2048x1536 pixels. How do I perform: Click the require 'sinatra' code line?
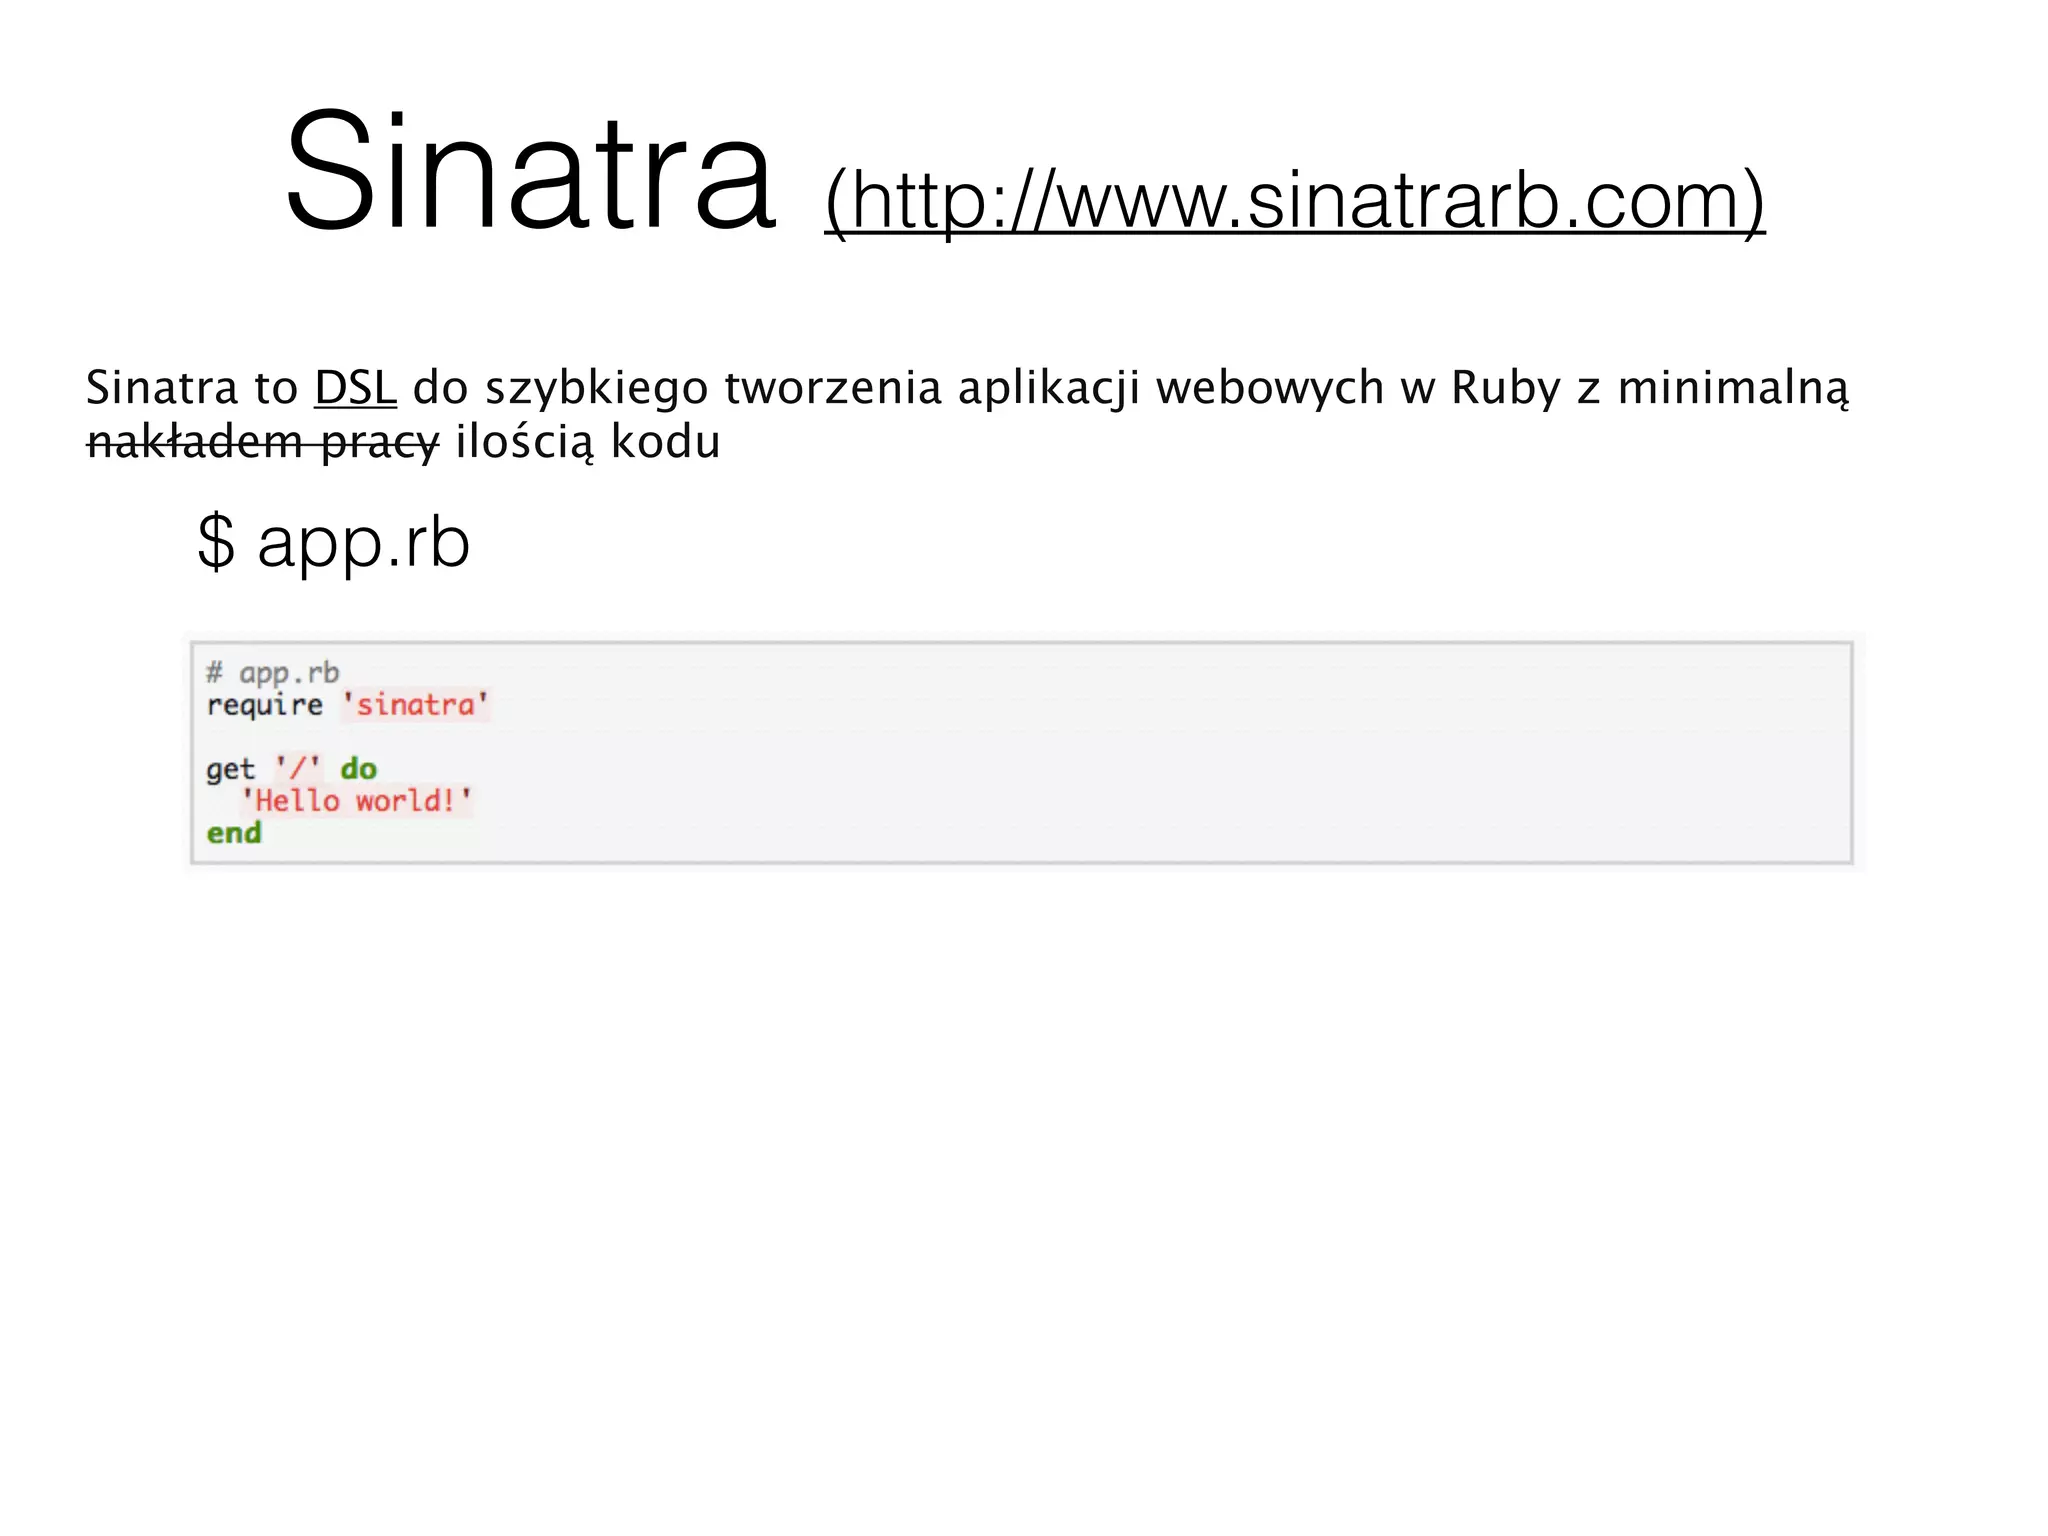pos(347,705)
